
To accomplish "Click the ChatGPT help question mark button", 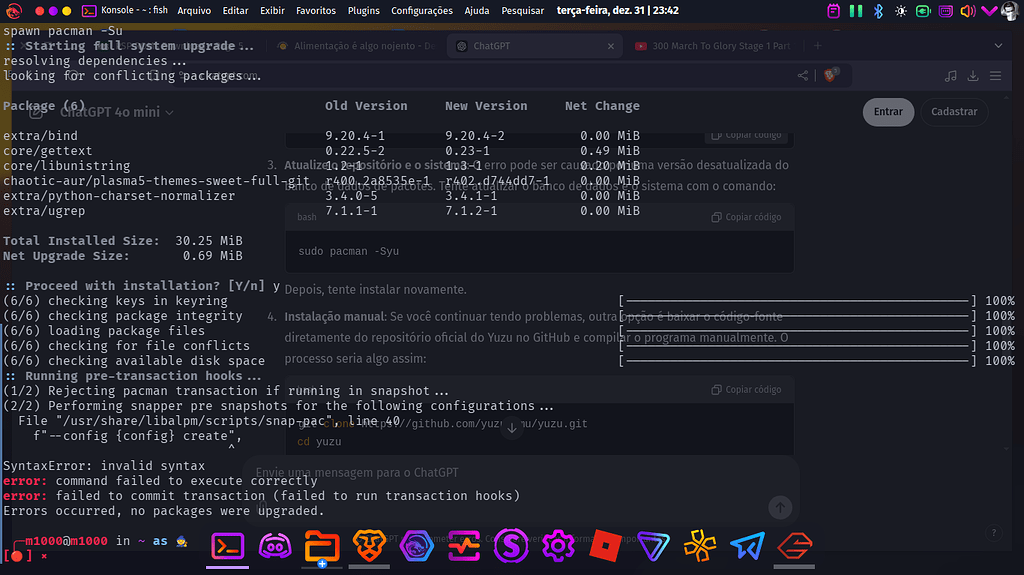I will [994, 533].
